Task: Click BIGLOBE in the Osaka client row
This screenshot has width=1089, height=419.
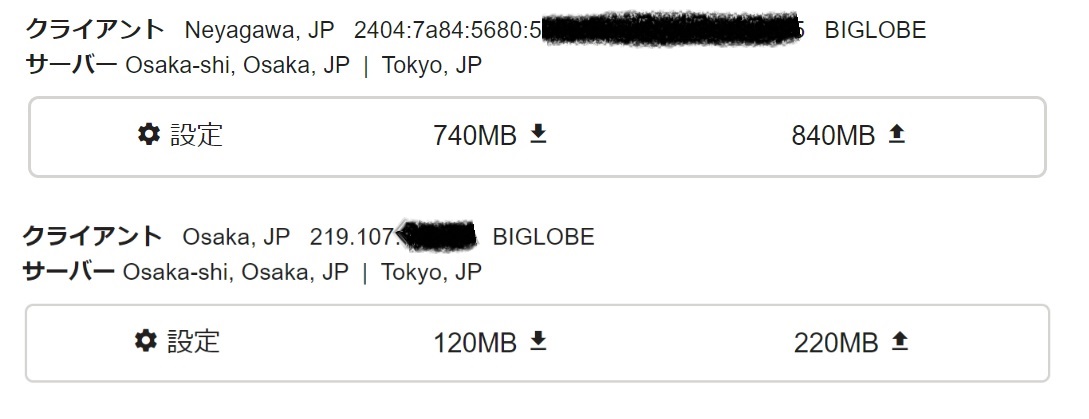Action: (543, 237)
